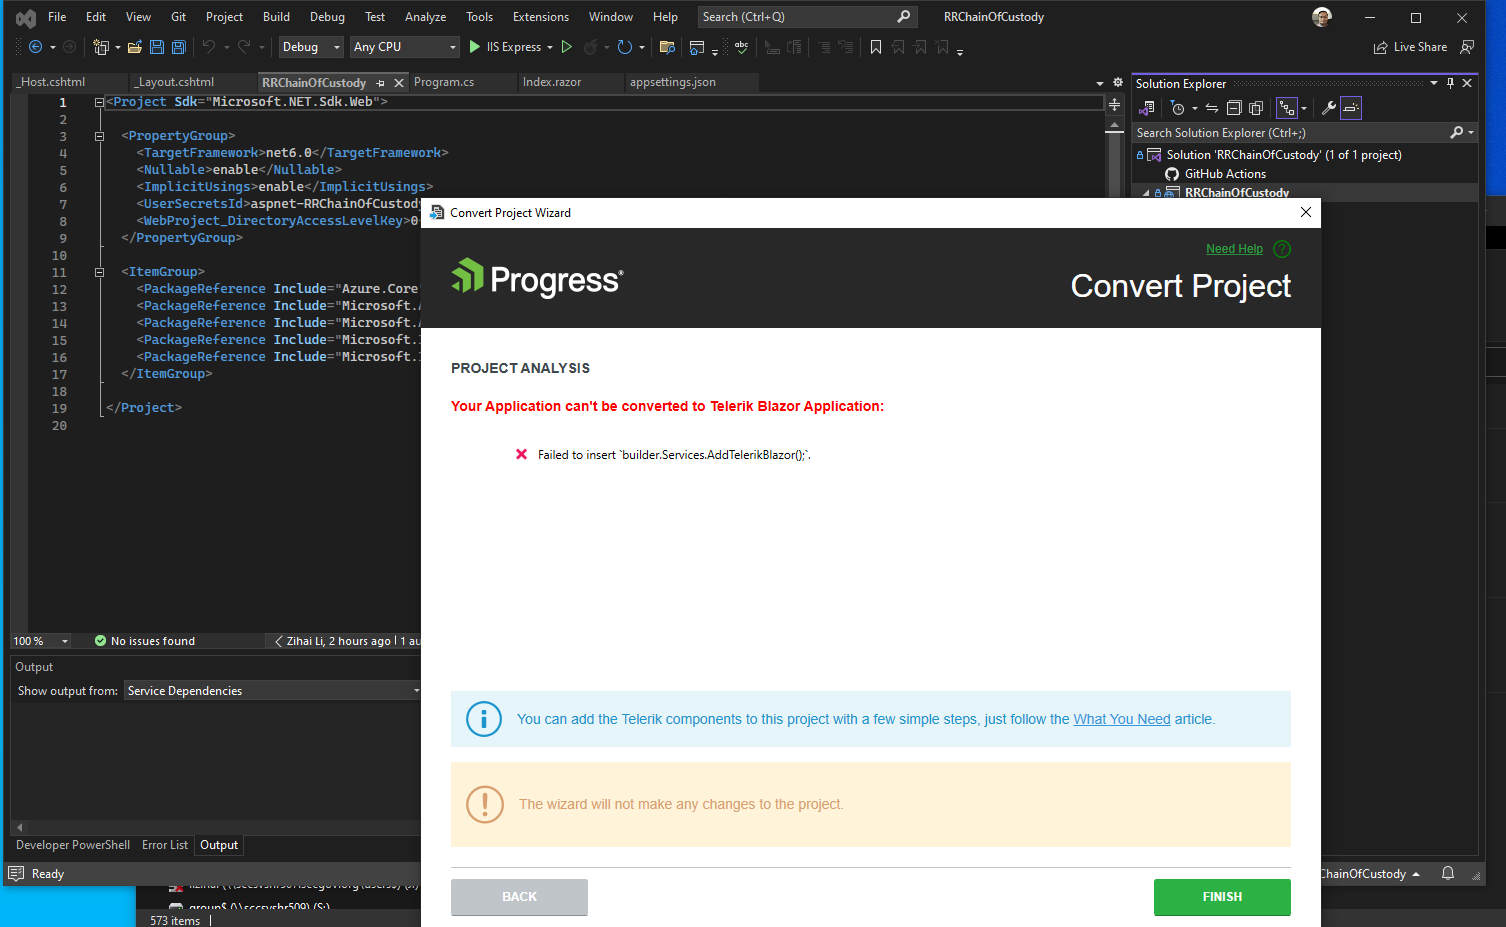Click the Need Help question mark icon

(1282, 249)
